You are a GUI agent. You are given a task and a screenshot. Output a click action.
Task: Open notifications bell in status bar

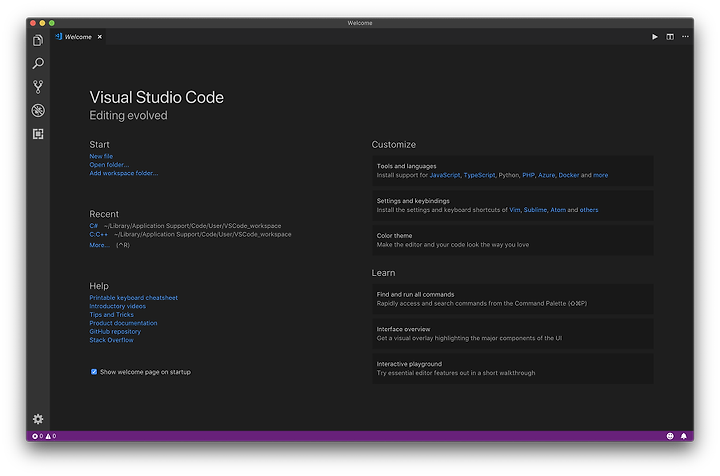(684, 436)
